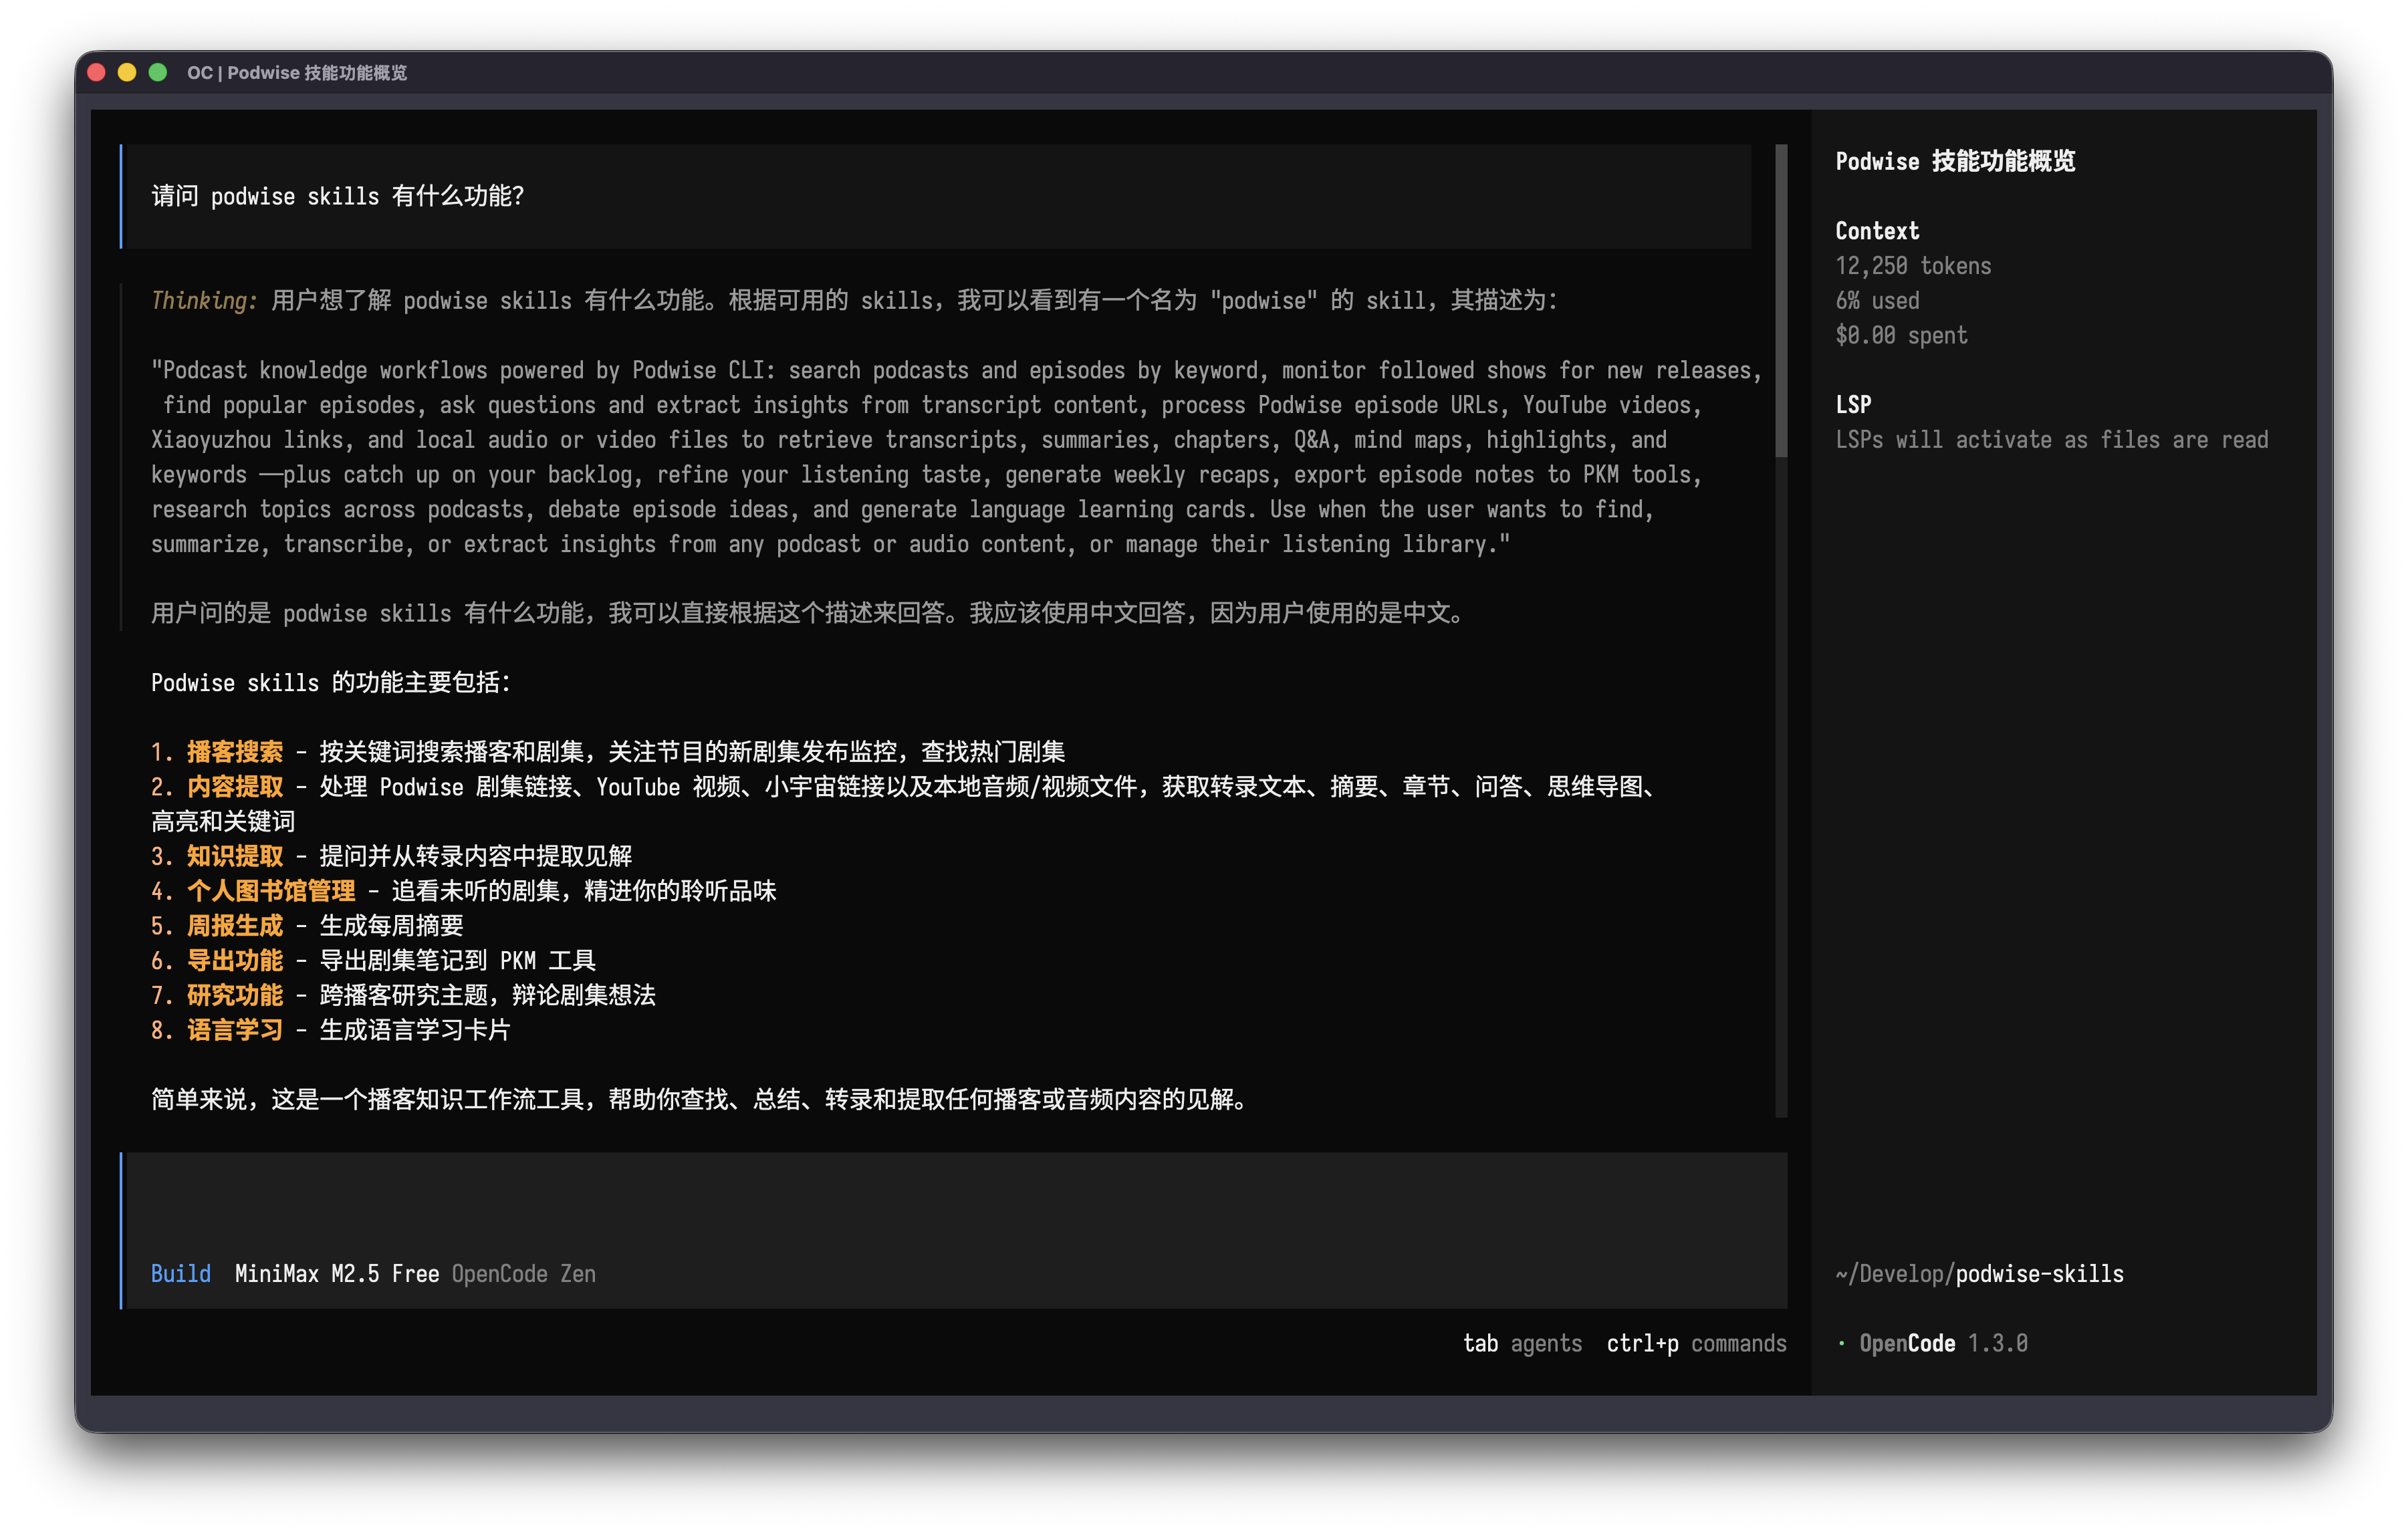The height and width of the screenshot is (1532, 2408).
Task: Select the MiniMax M2.5 Free model label
Action: click(x=336, y=1273)
